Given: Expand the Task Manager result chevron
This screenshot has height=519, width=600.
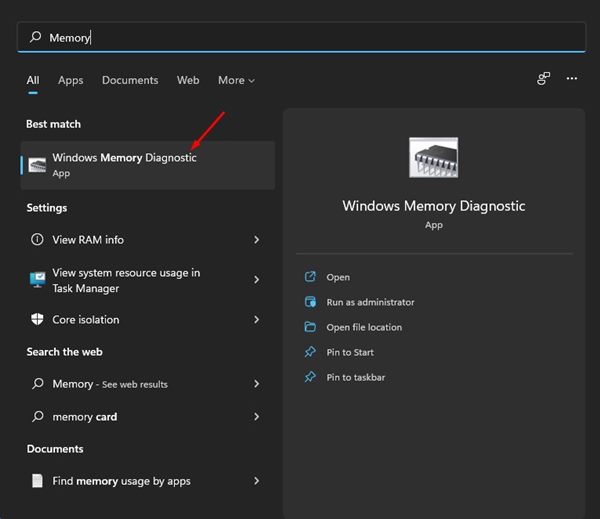Looking at the screenshot, I should 256,280.
